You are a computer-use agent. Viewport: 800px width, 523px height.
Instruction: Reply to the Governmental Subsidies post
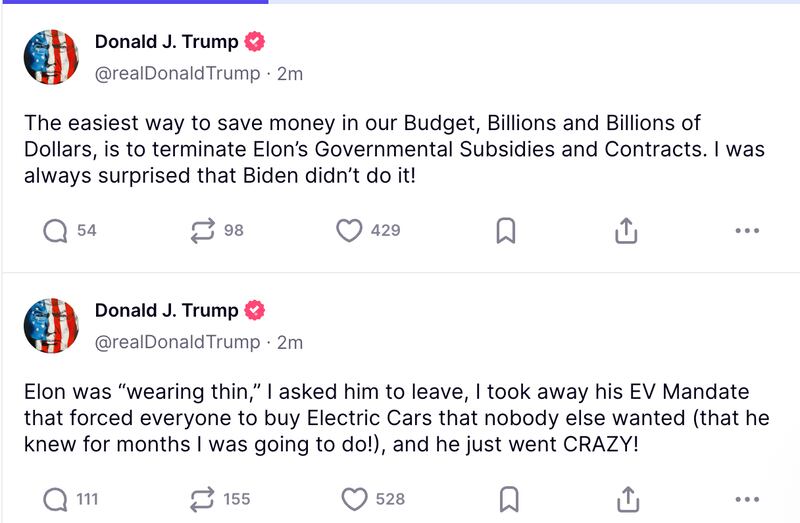[55, 230]
